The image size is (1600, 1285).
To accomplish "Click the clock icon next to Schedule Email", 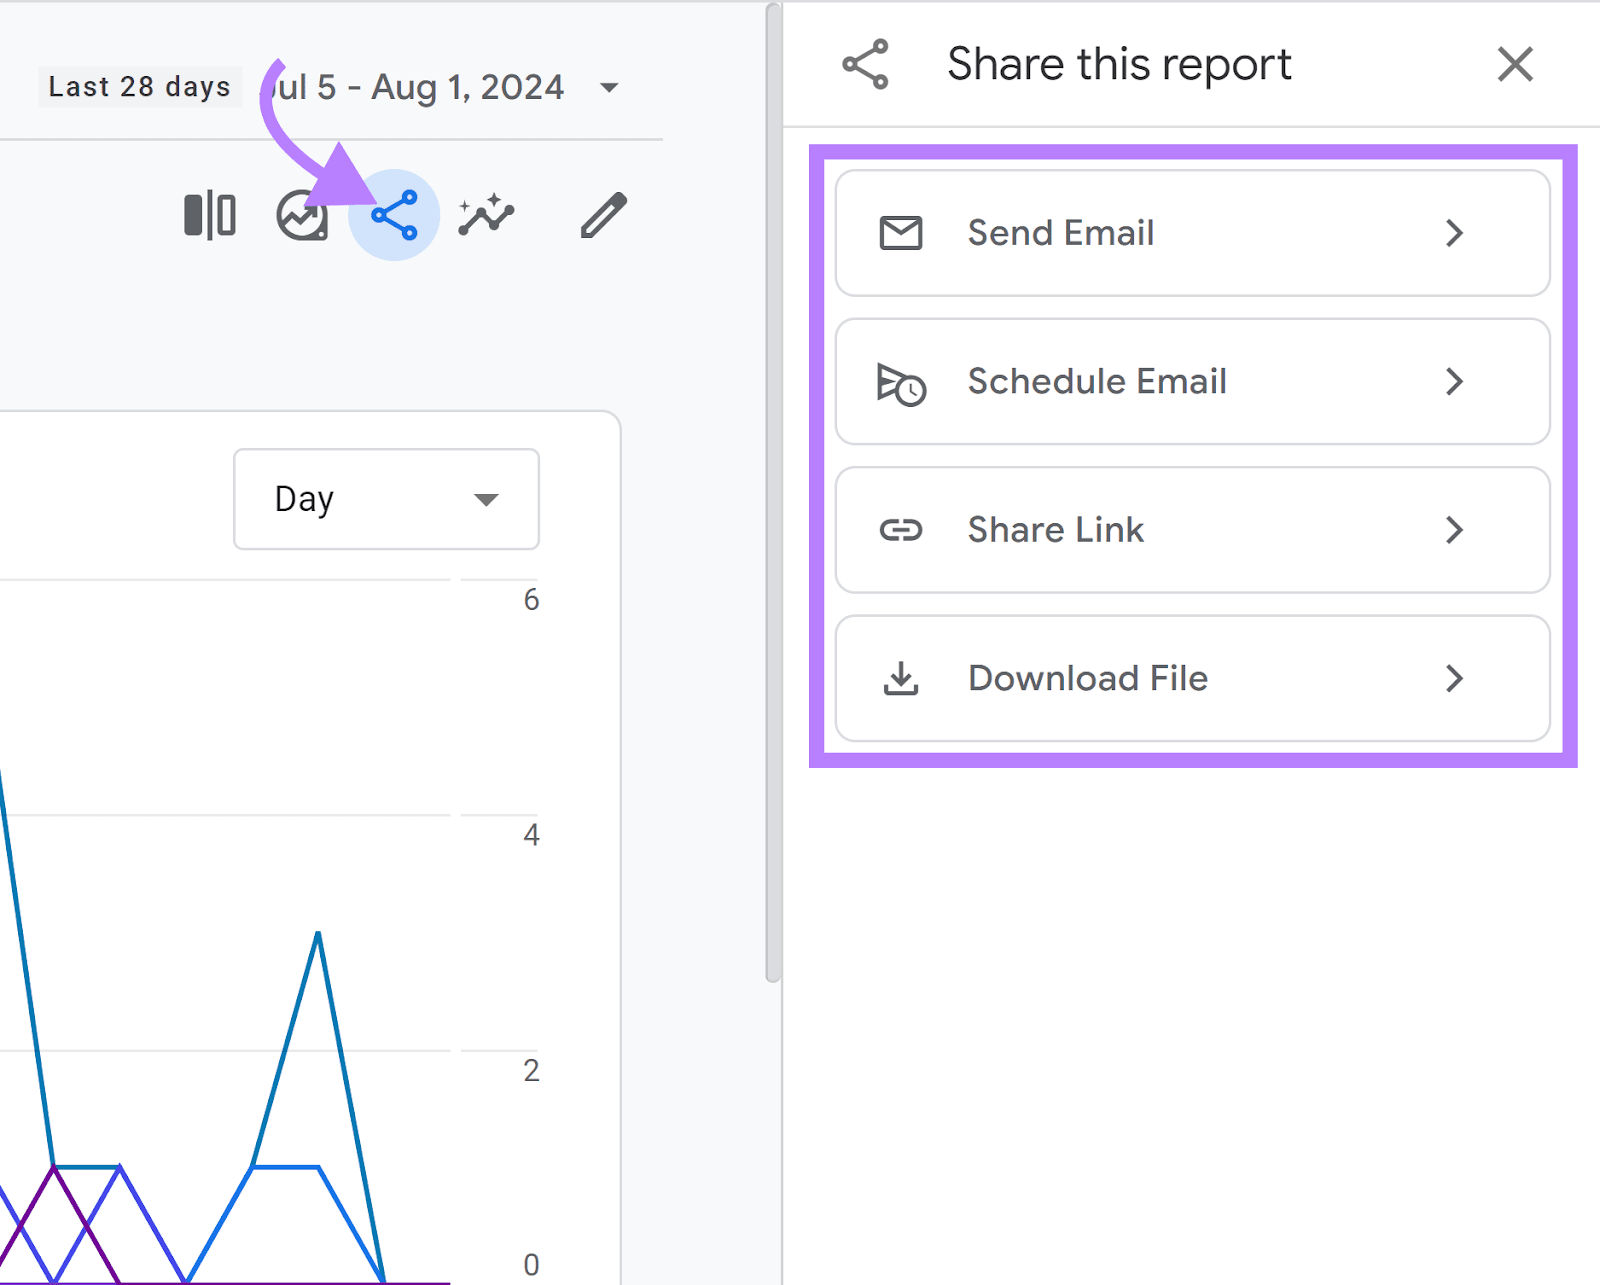I will click(899, 382).
